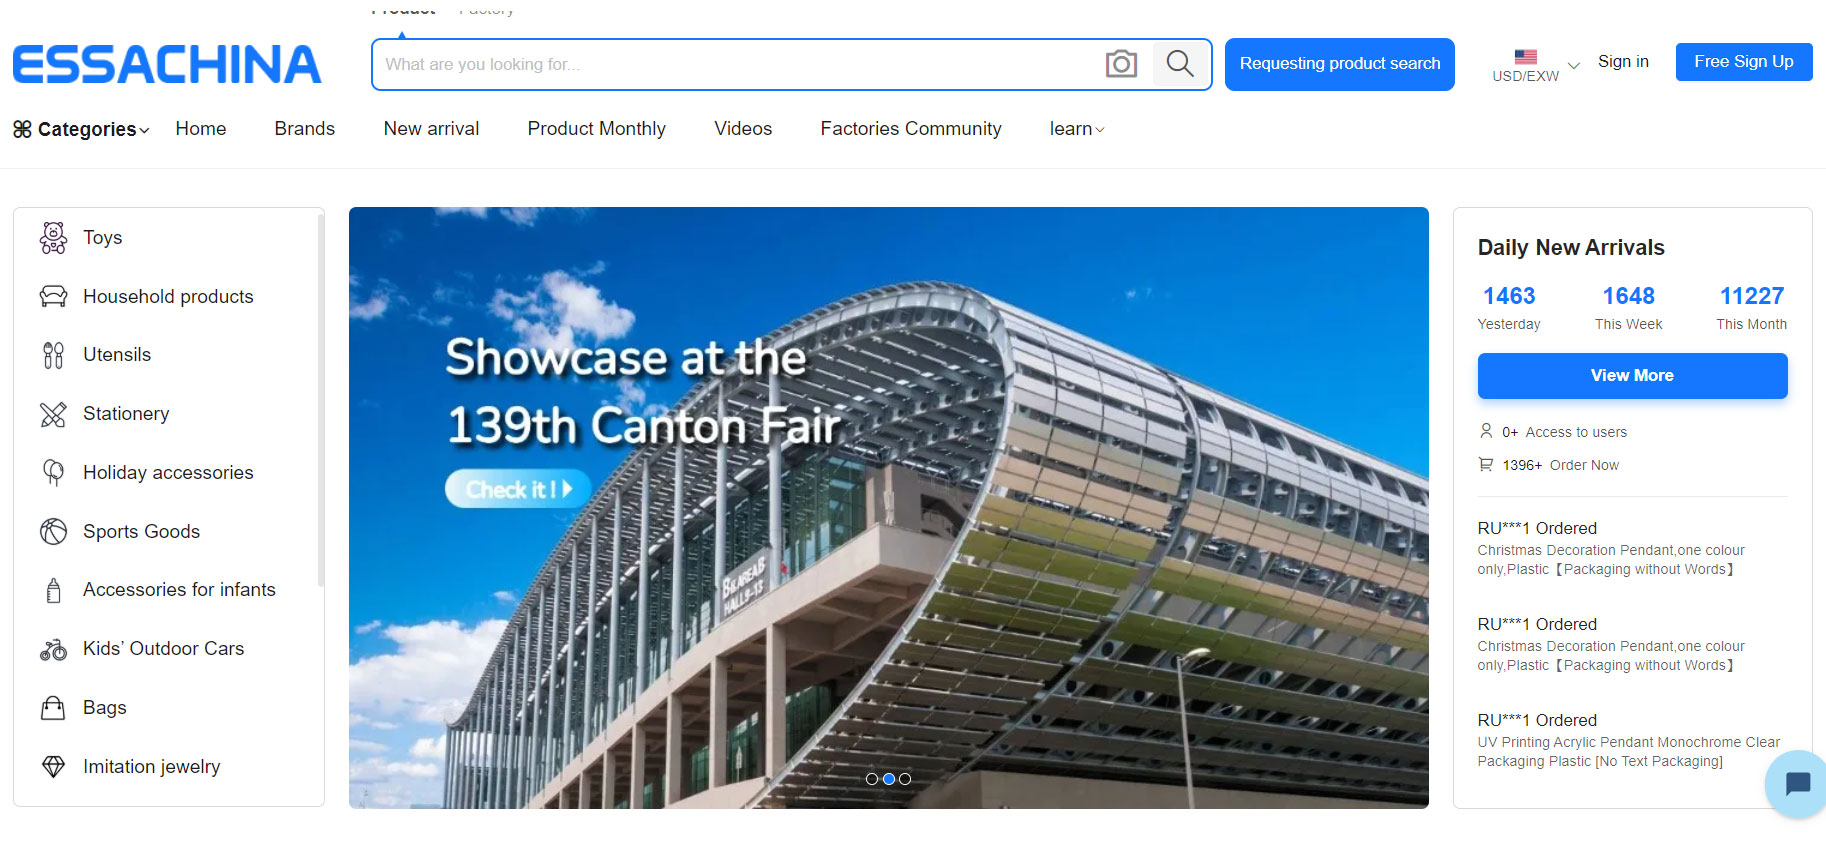
Task: Open the chat support bubble icon
Action: point(1797,783)
